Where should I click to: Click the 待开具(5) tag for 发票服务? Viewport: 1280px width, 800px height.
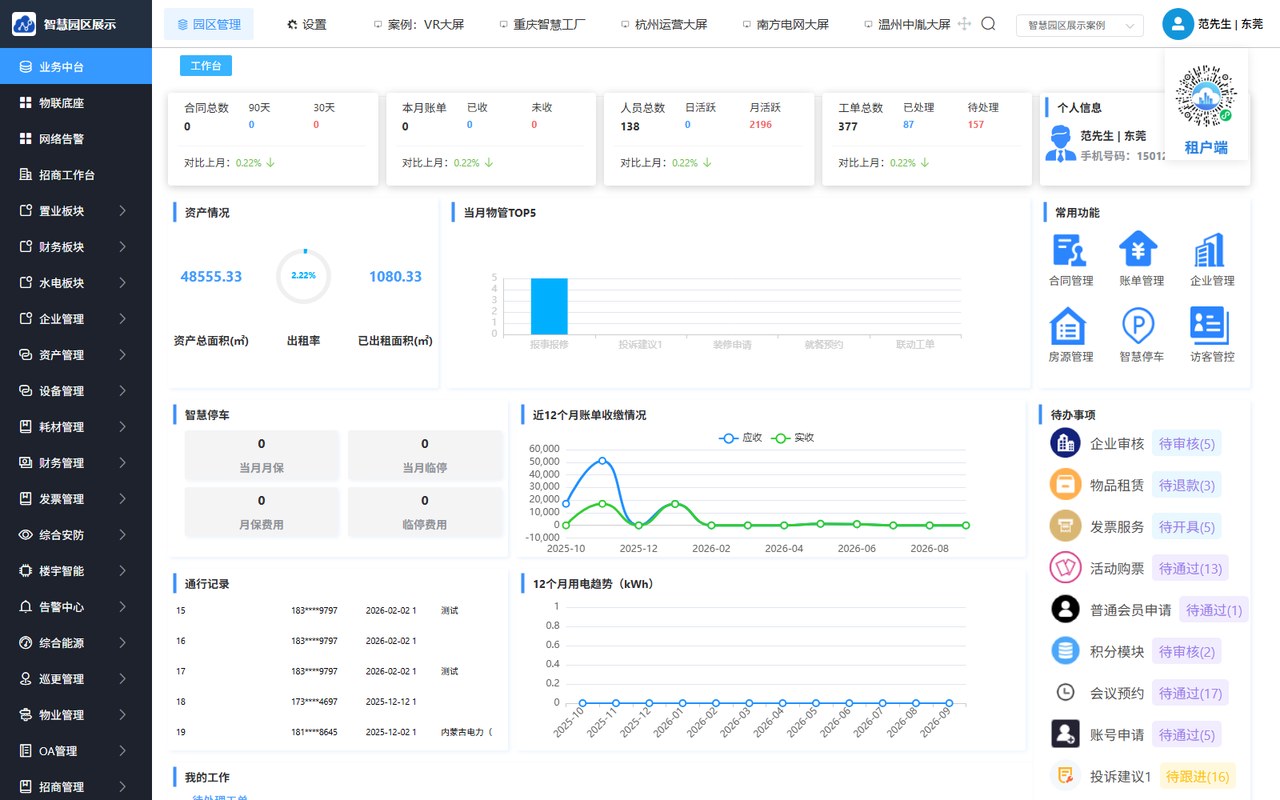pos(1187,527)
